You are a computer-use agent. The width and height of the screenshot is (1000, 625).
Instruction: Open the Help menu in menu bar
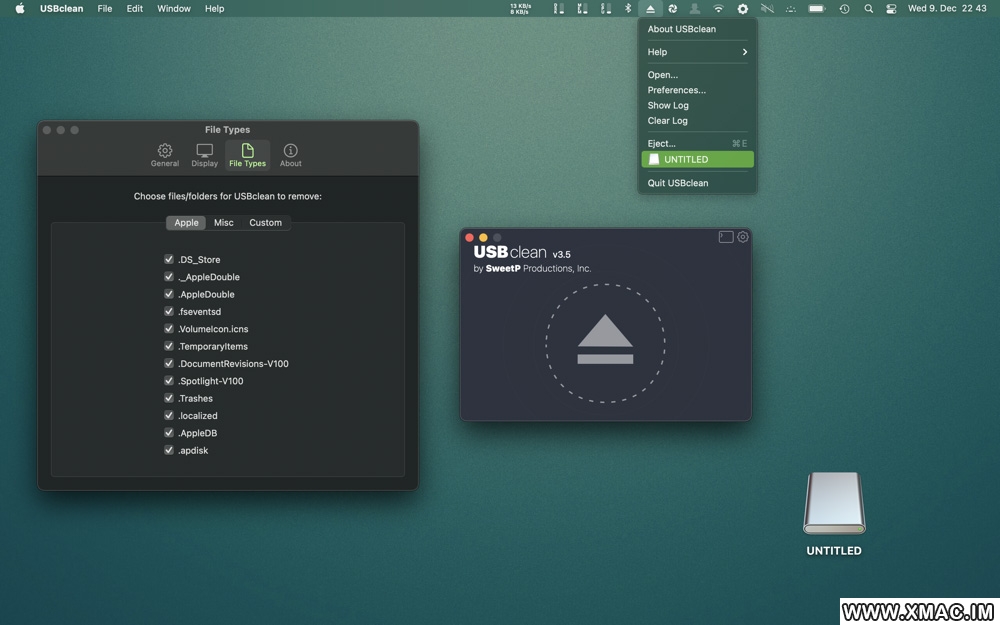[214, 8]
